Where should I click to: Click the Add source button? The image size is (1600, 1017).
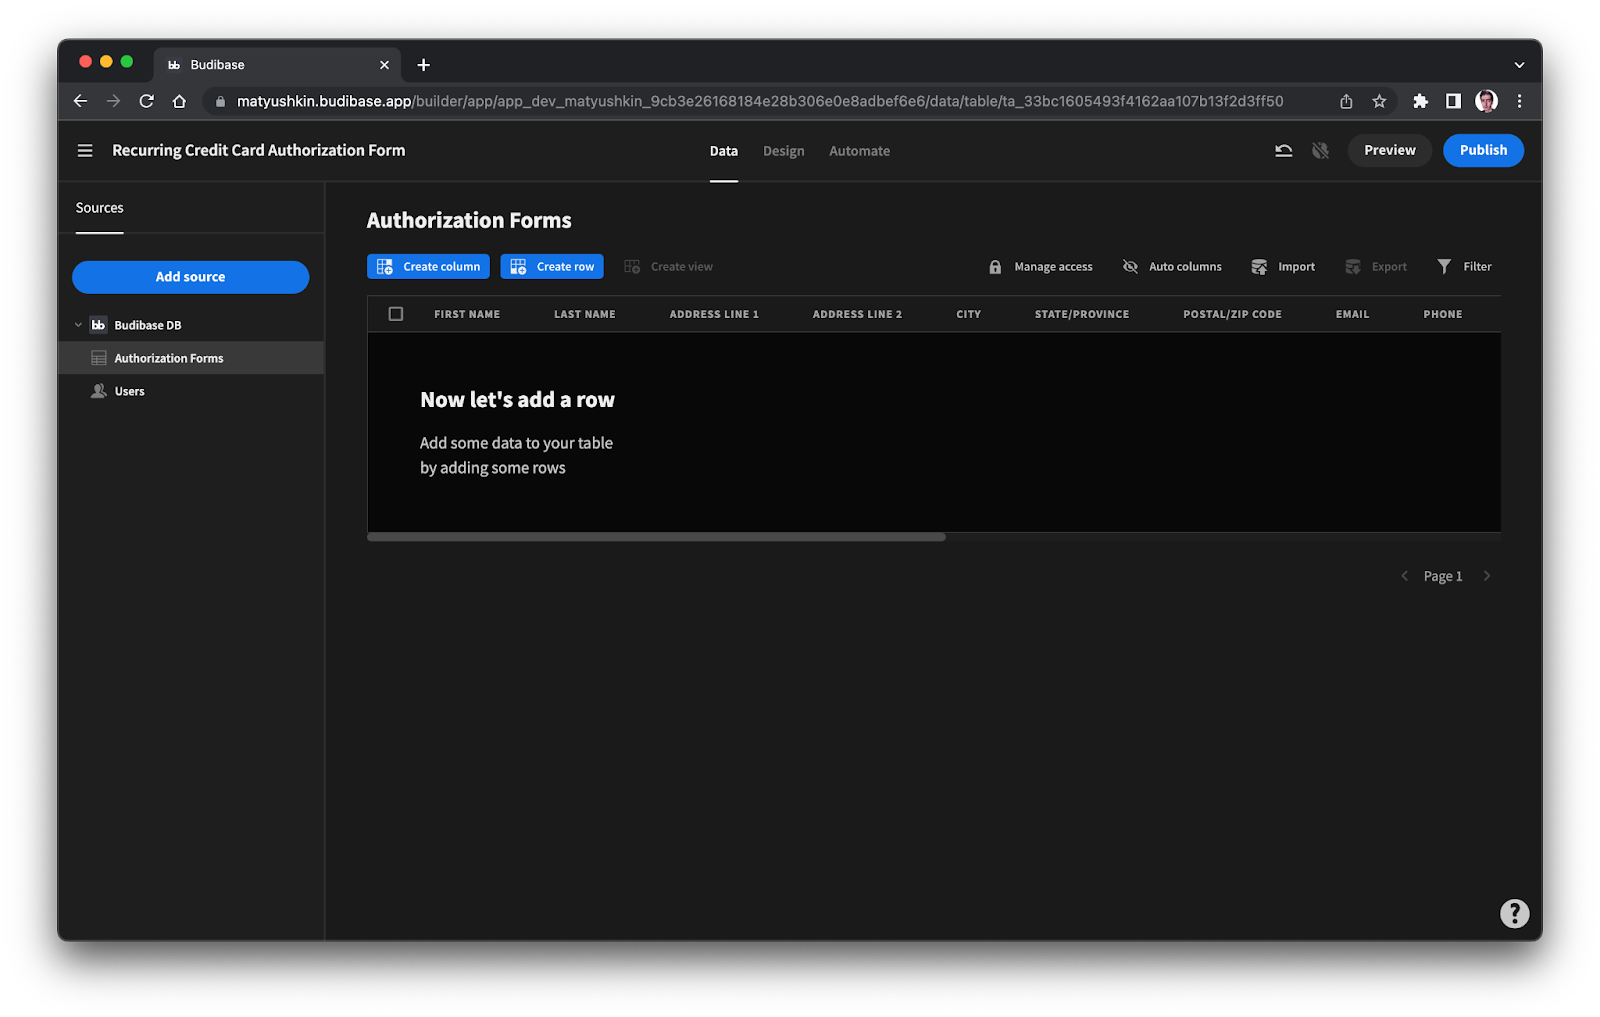pos(190,277)
